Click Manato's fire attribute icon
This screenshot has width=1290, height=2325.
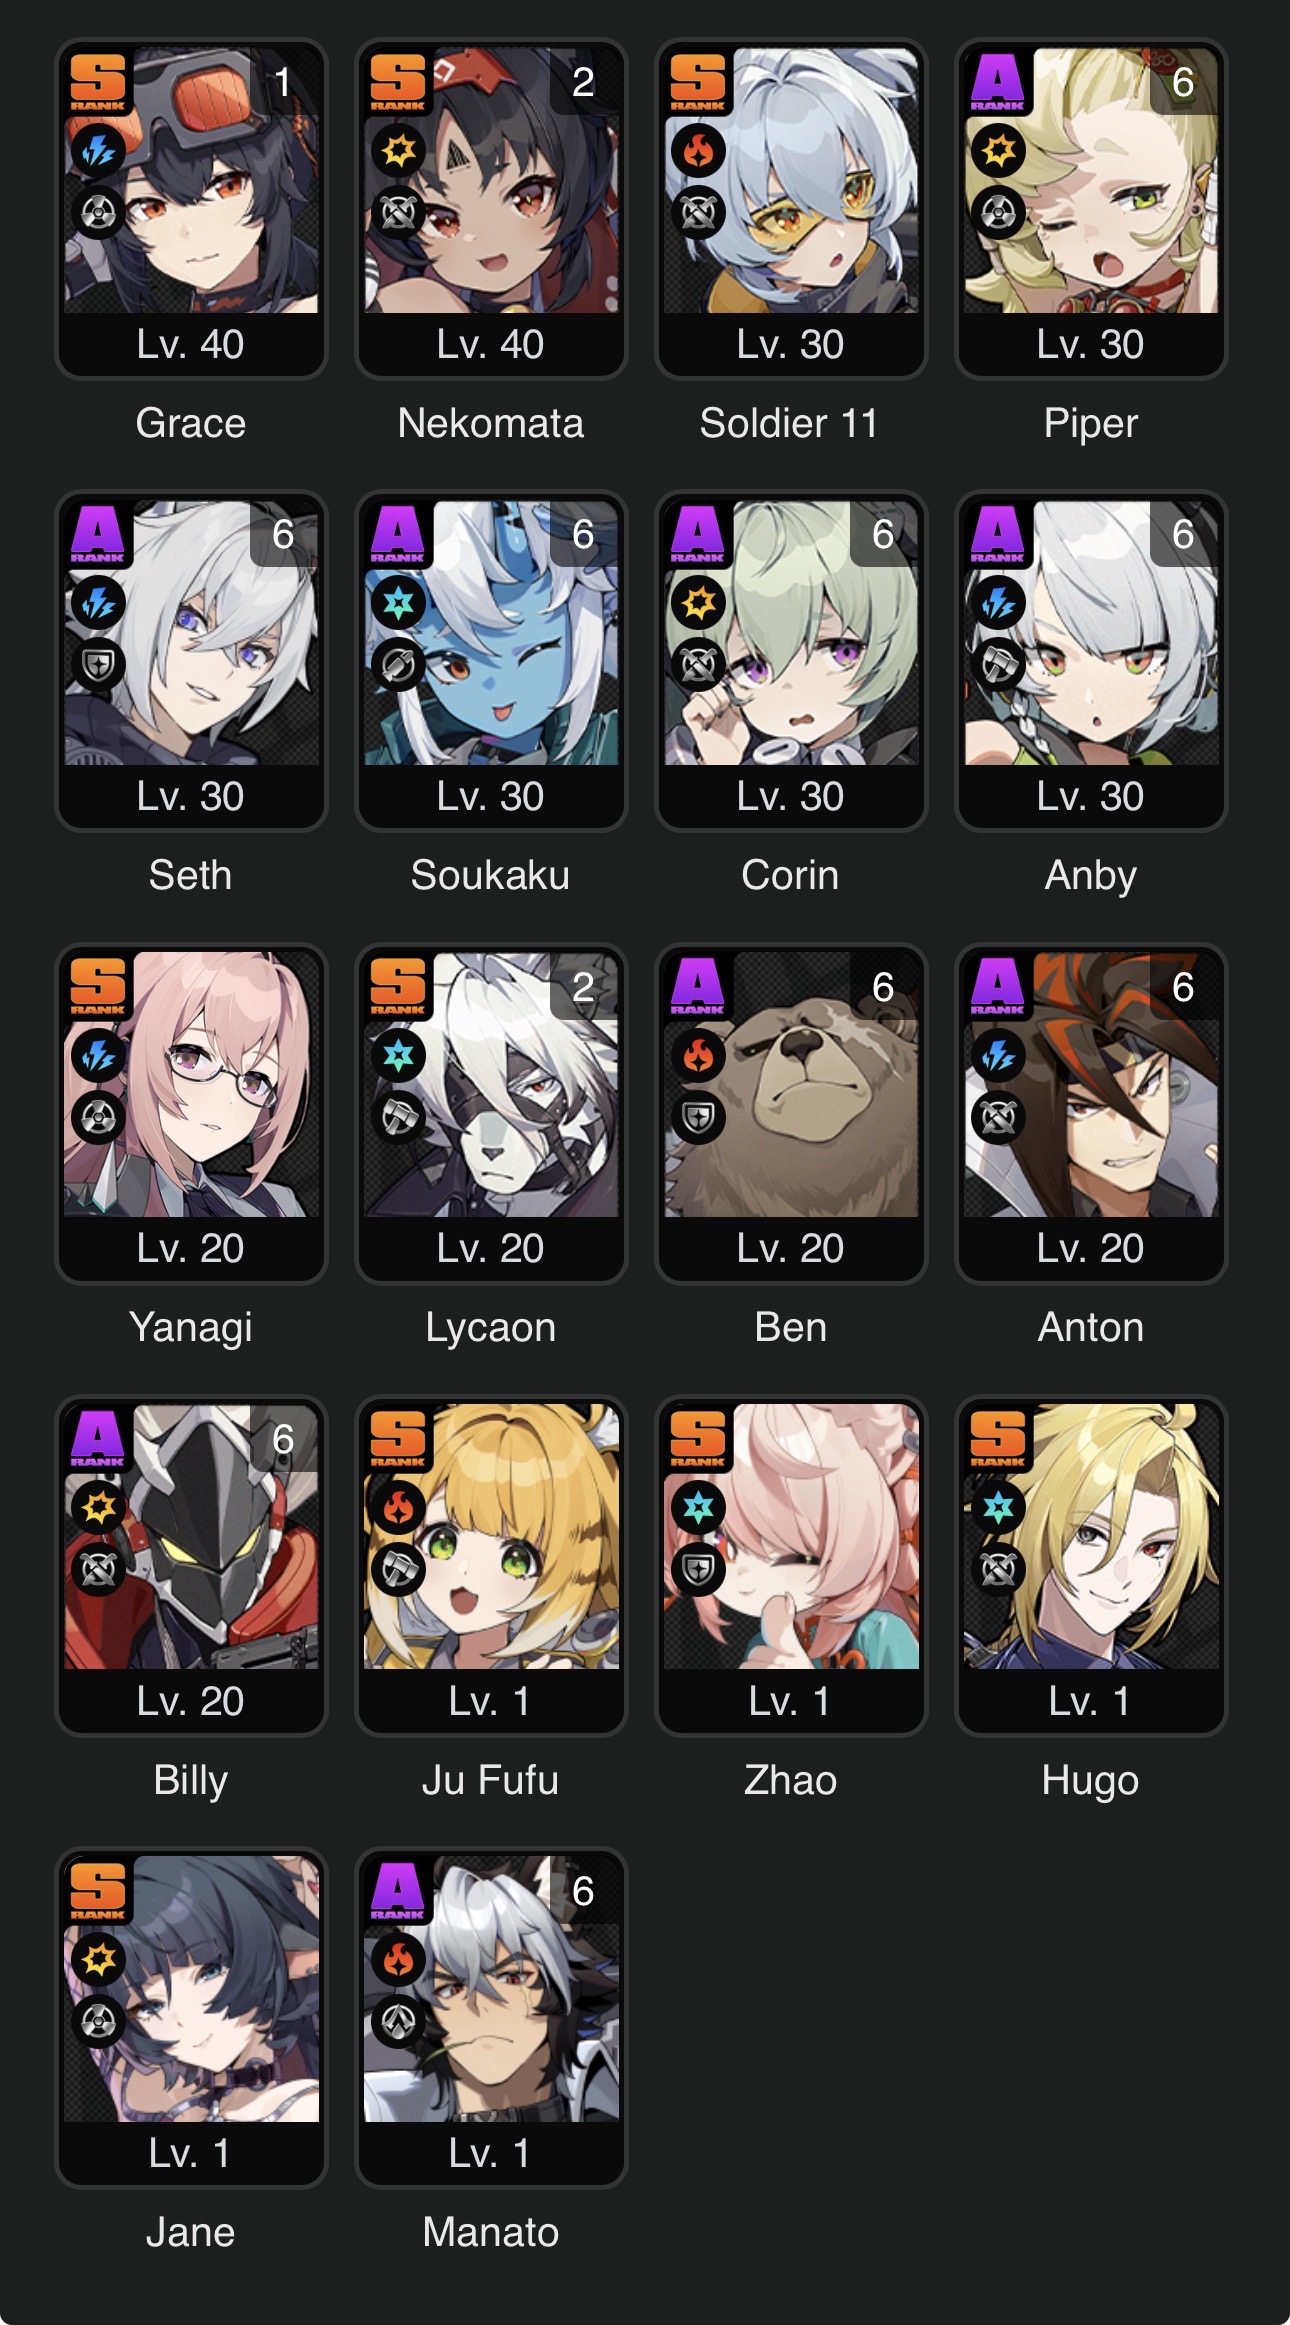coord(398,1960)
